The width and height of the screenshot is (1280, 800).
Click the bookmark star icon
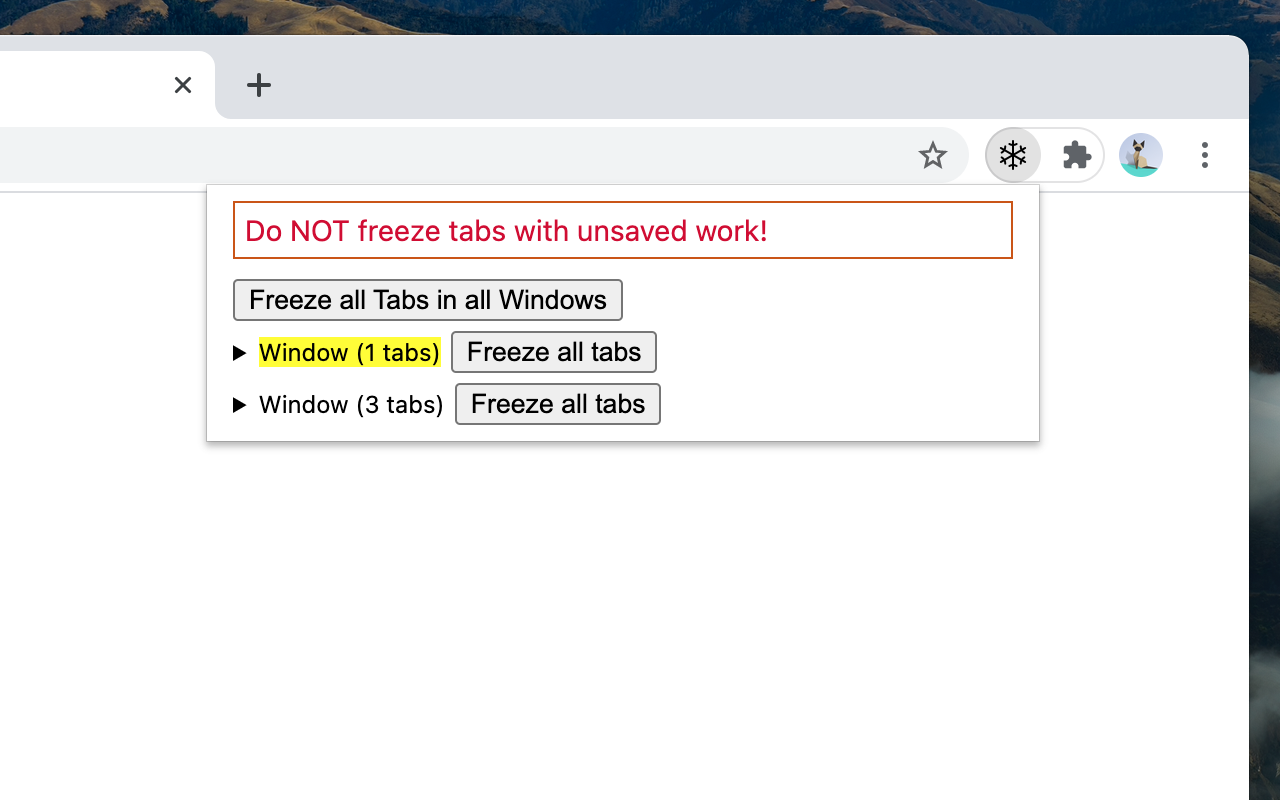tap(933, 155)
